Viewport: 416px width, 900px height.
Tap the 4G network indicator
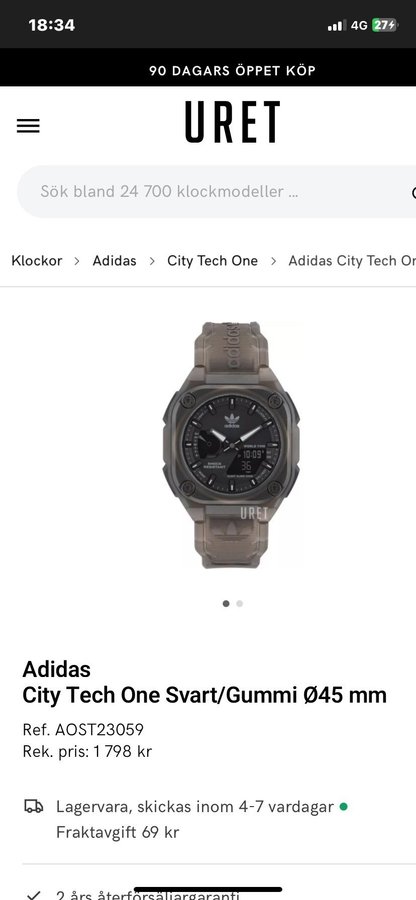(359, 25)
